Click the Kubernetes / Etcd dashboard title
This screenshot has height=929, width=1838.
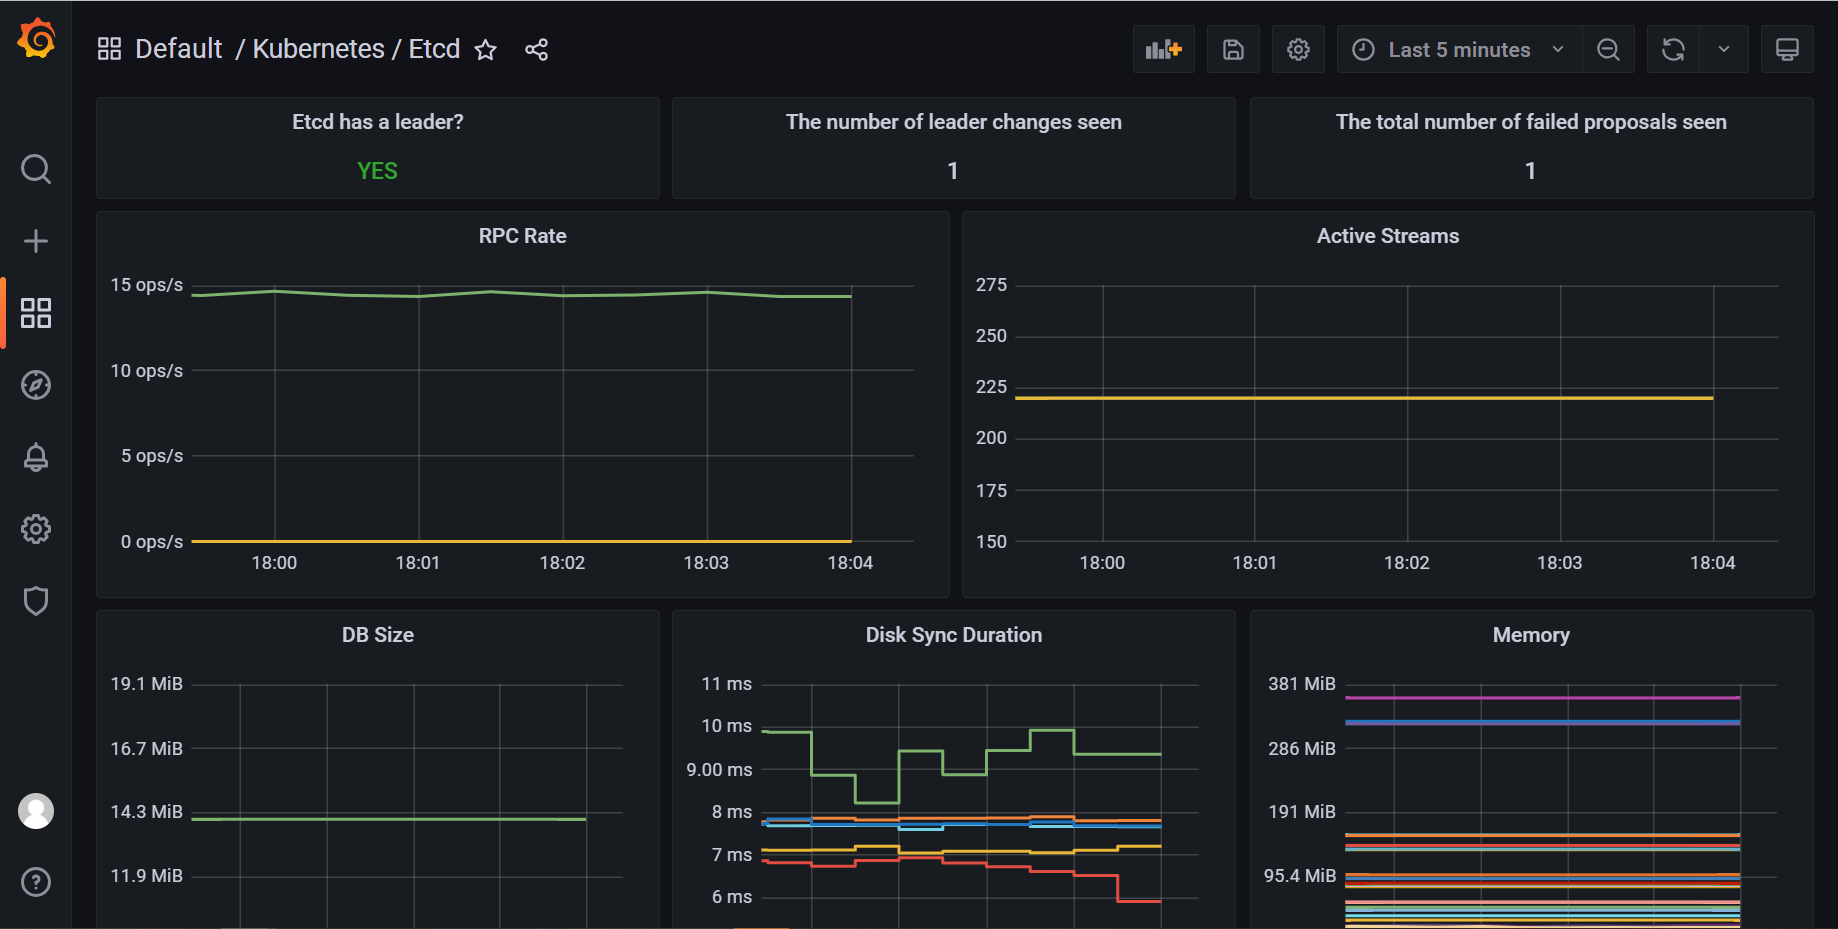point(356,49)
